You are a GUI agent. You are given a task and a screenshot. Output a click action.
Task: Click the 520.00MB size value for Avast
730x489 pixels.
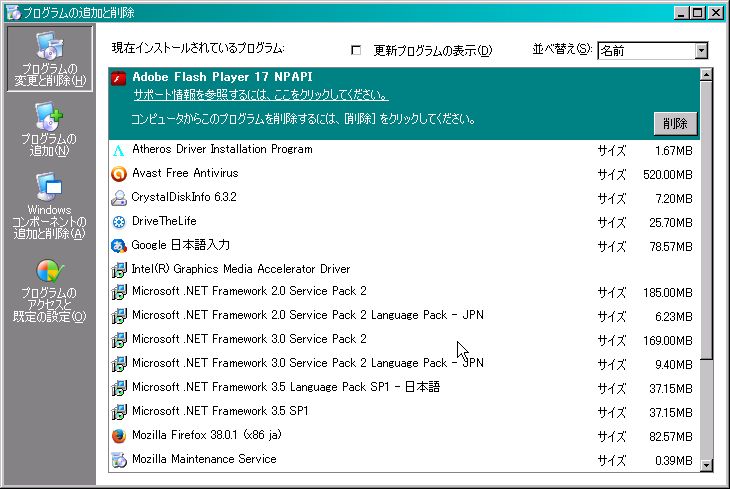[x=668, y=175]
